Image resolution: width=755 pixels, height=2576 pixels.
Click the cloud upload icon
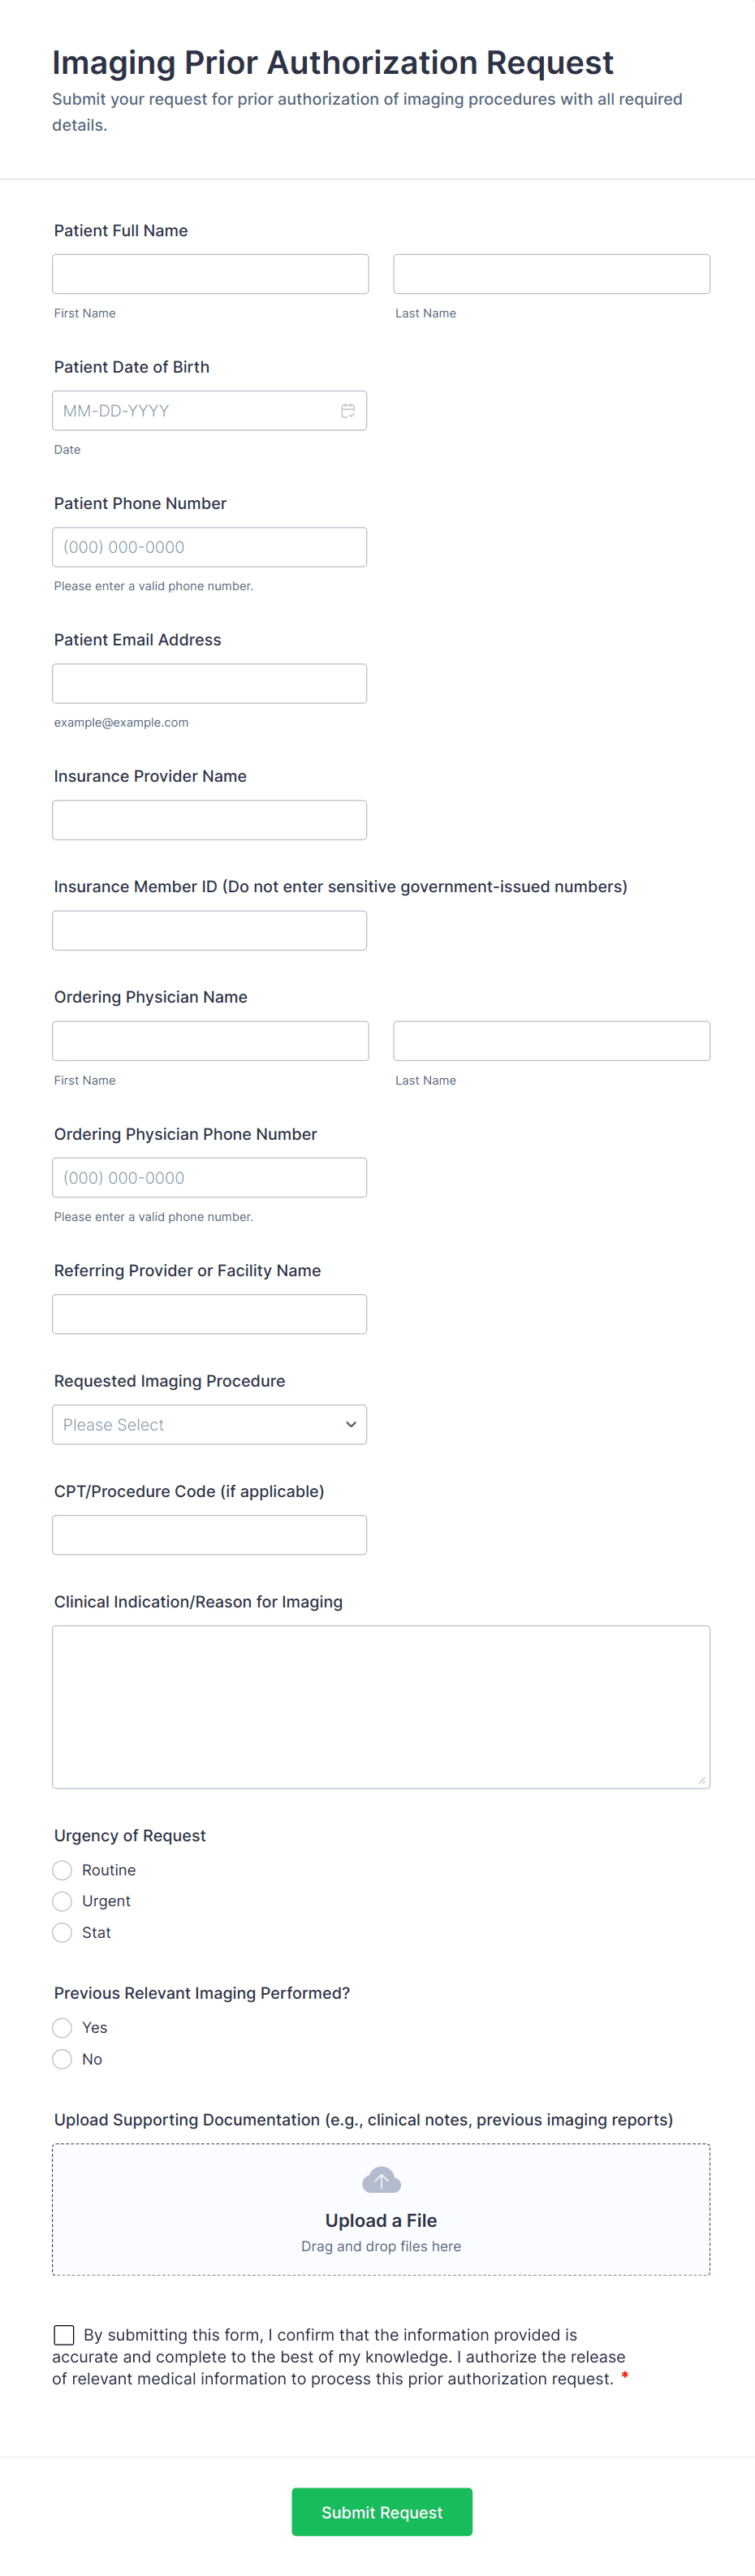(x=381, y=2180)
